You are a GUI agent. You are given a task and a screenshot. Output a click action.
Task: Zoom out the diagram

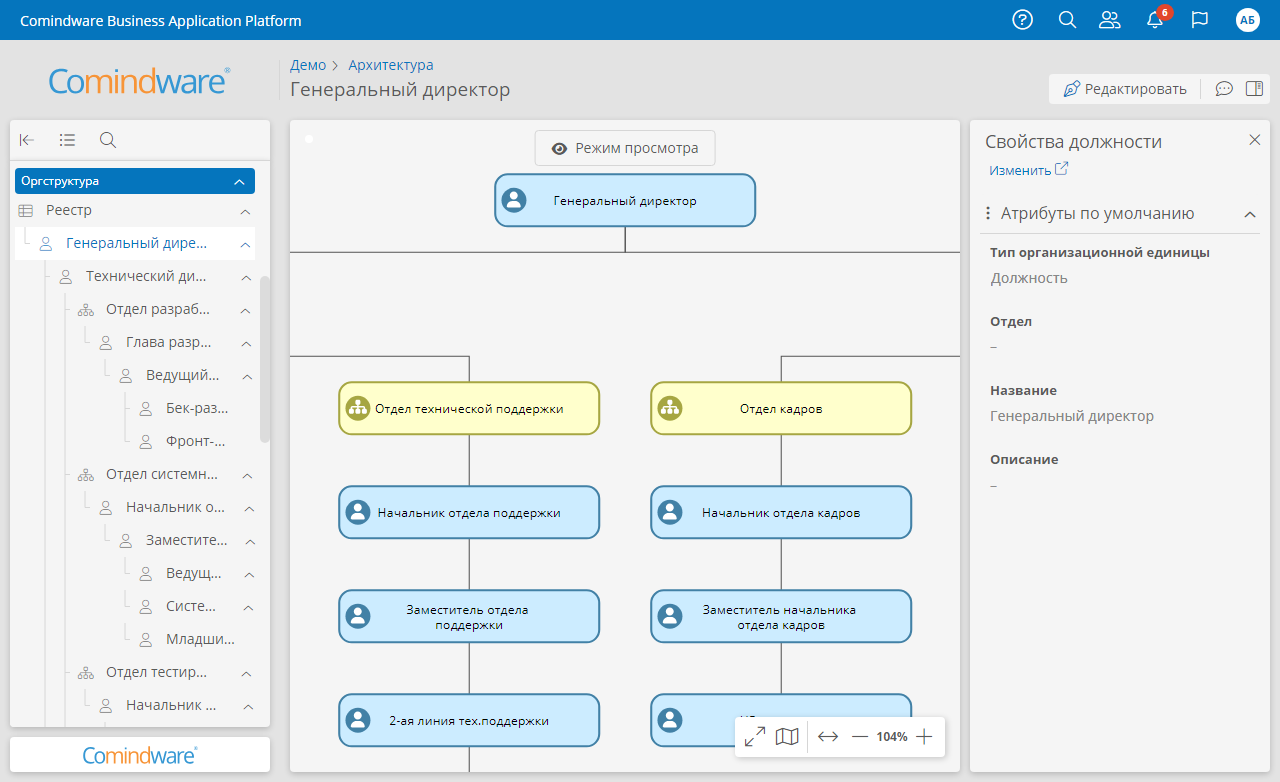click(x=860, y=737)
